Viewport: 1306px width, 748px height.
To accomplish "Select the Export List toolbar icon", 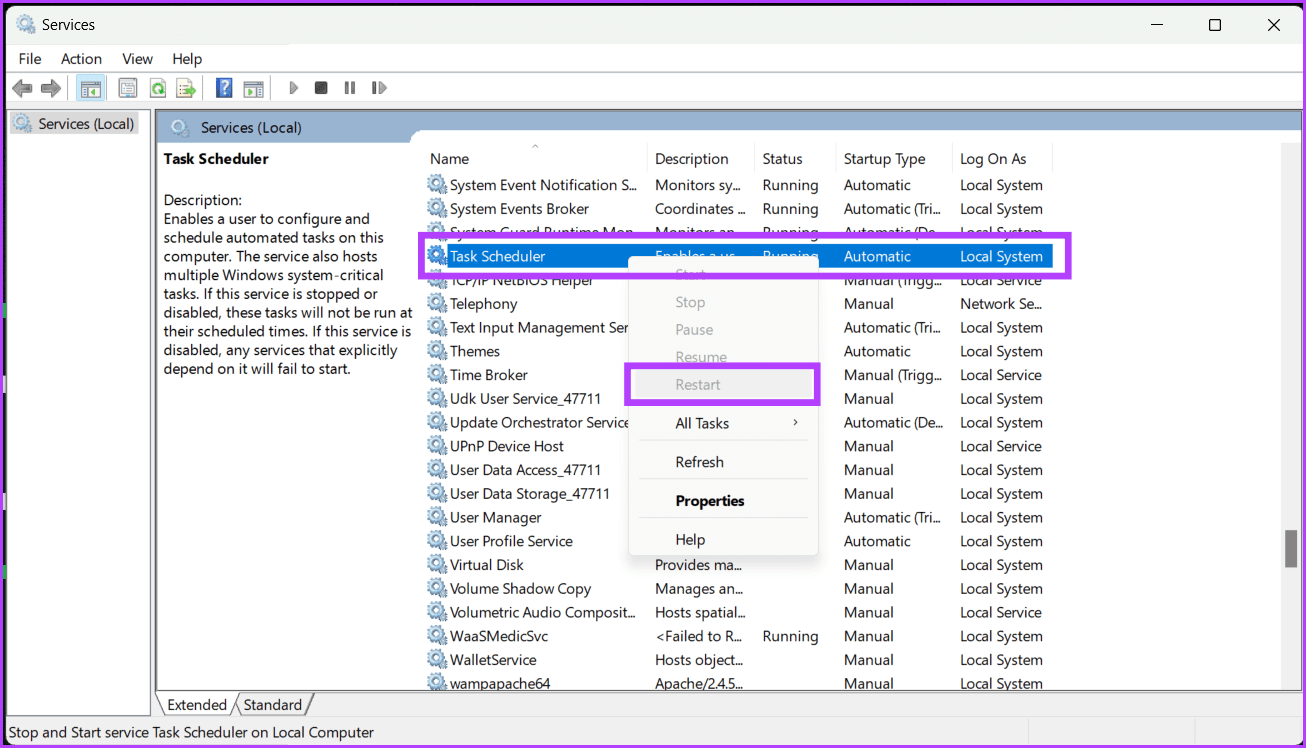I will coord(186,87).
